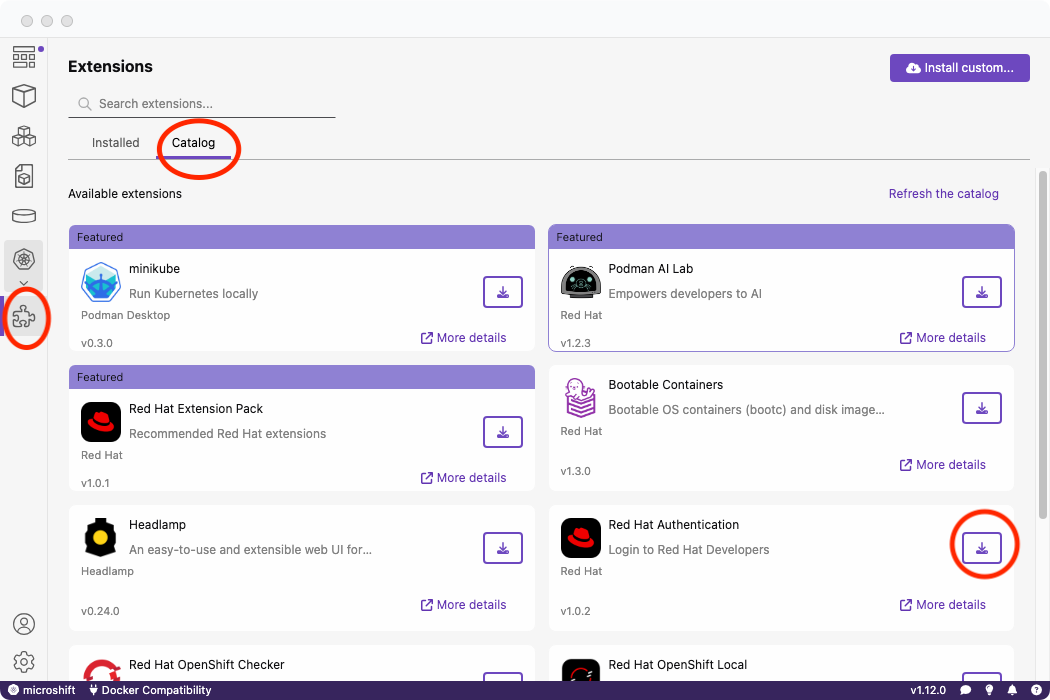Open the Dashboard from the sidebar

pyautogui.click(x=24, y=57)
